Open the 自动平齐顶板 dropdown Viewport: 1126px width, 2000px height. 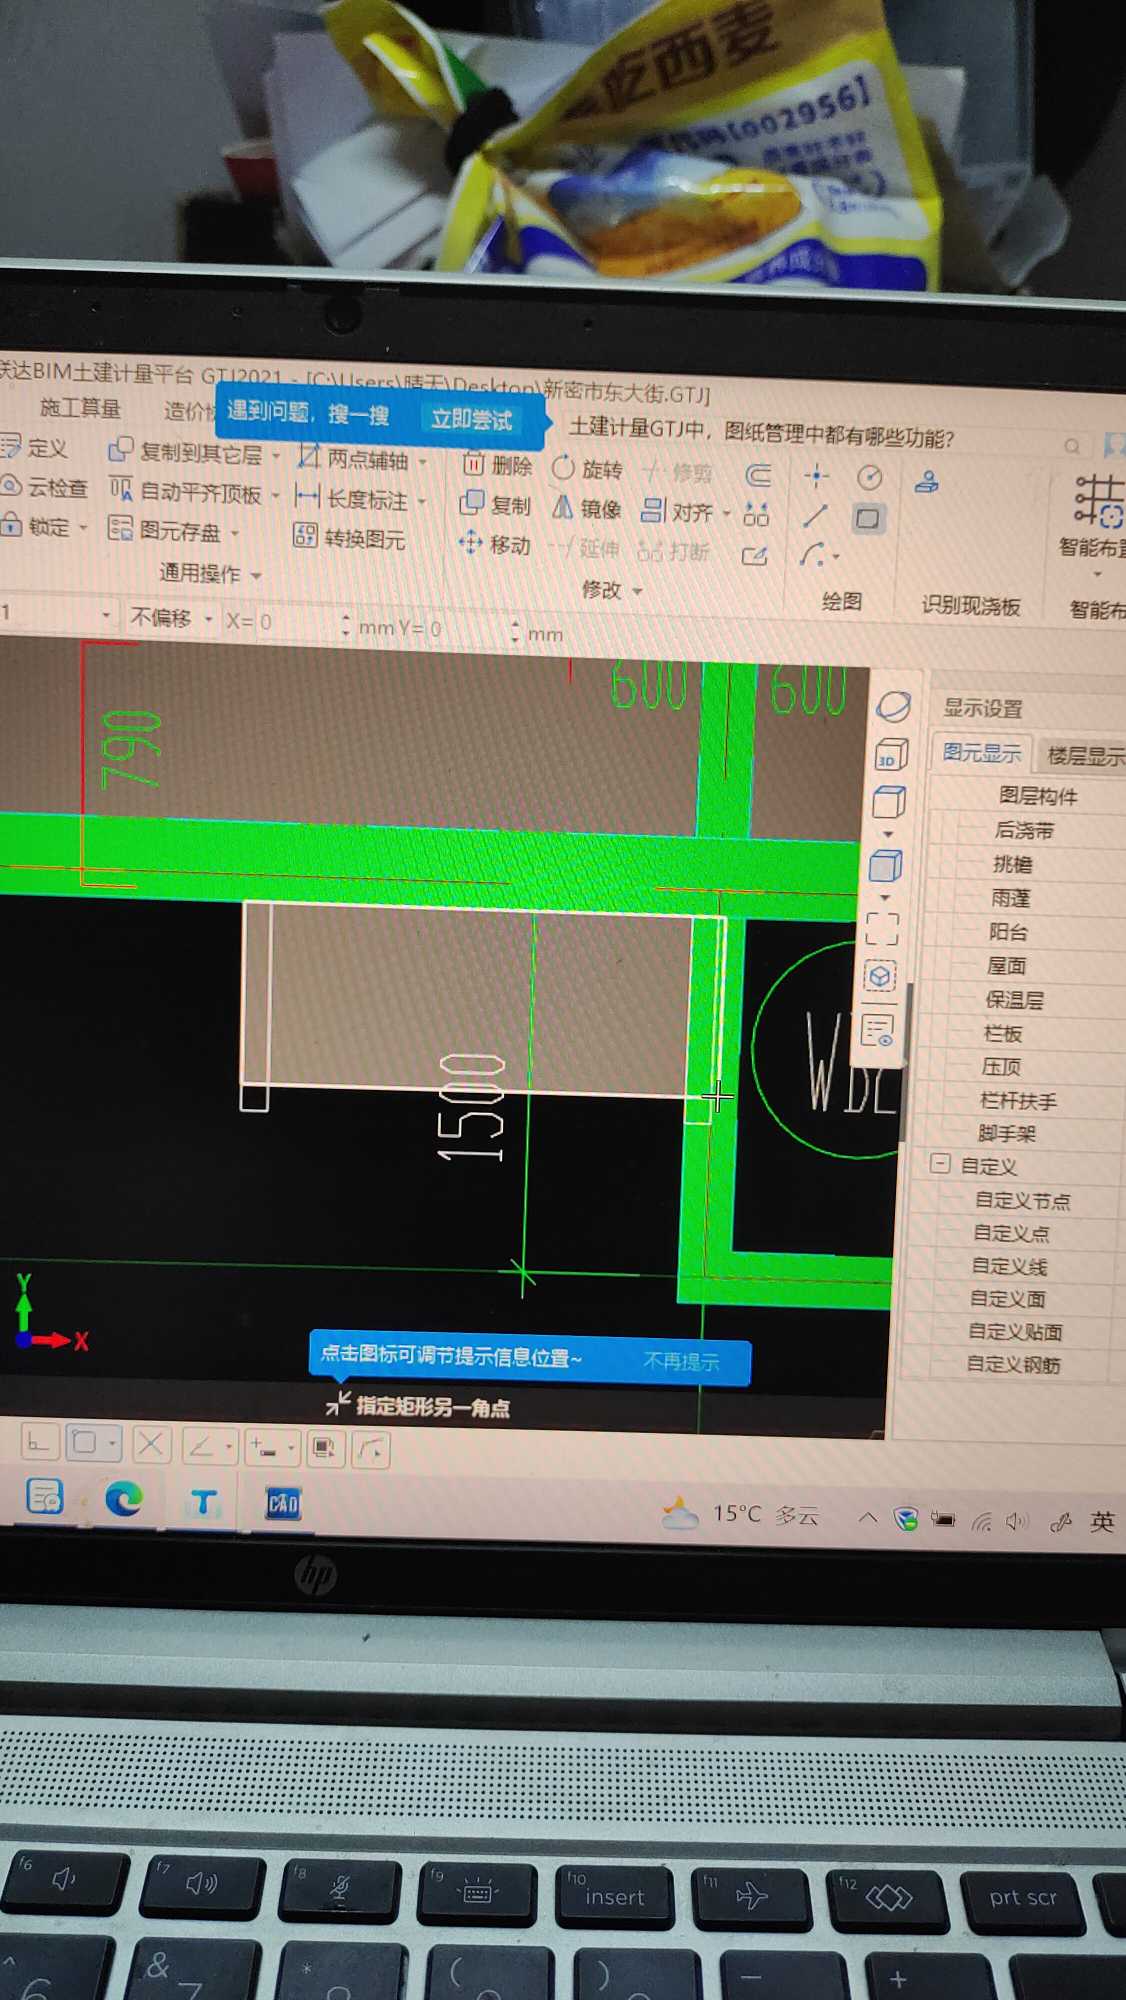[x=275, y=495]
